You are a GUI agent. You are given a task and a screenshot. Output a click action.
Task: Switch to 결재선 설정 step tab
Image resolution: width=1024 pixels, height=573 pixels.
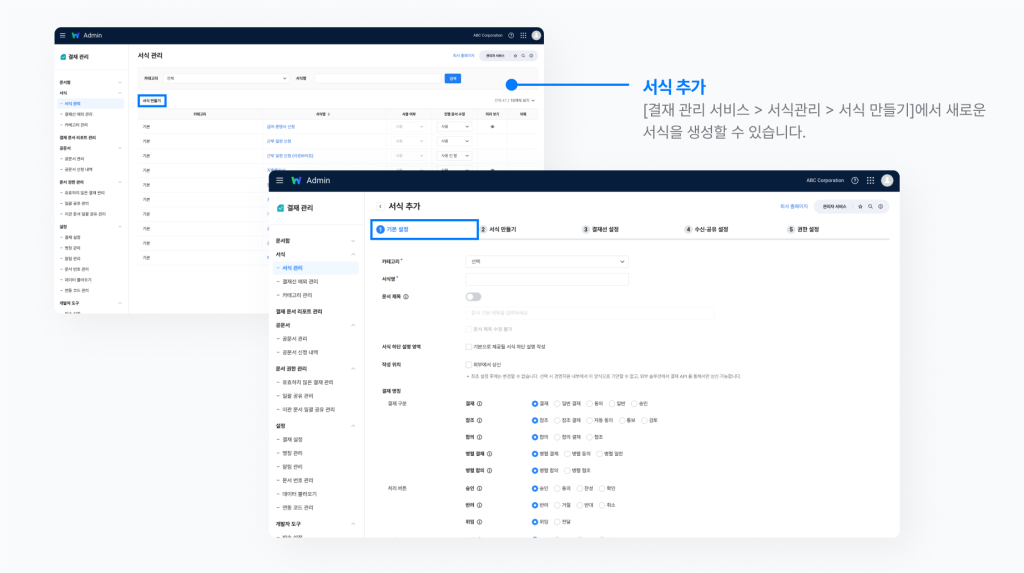(x=603, y=229)
